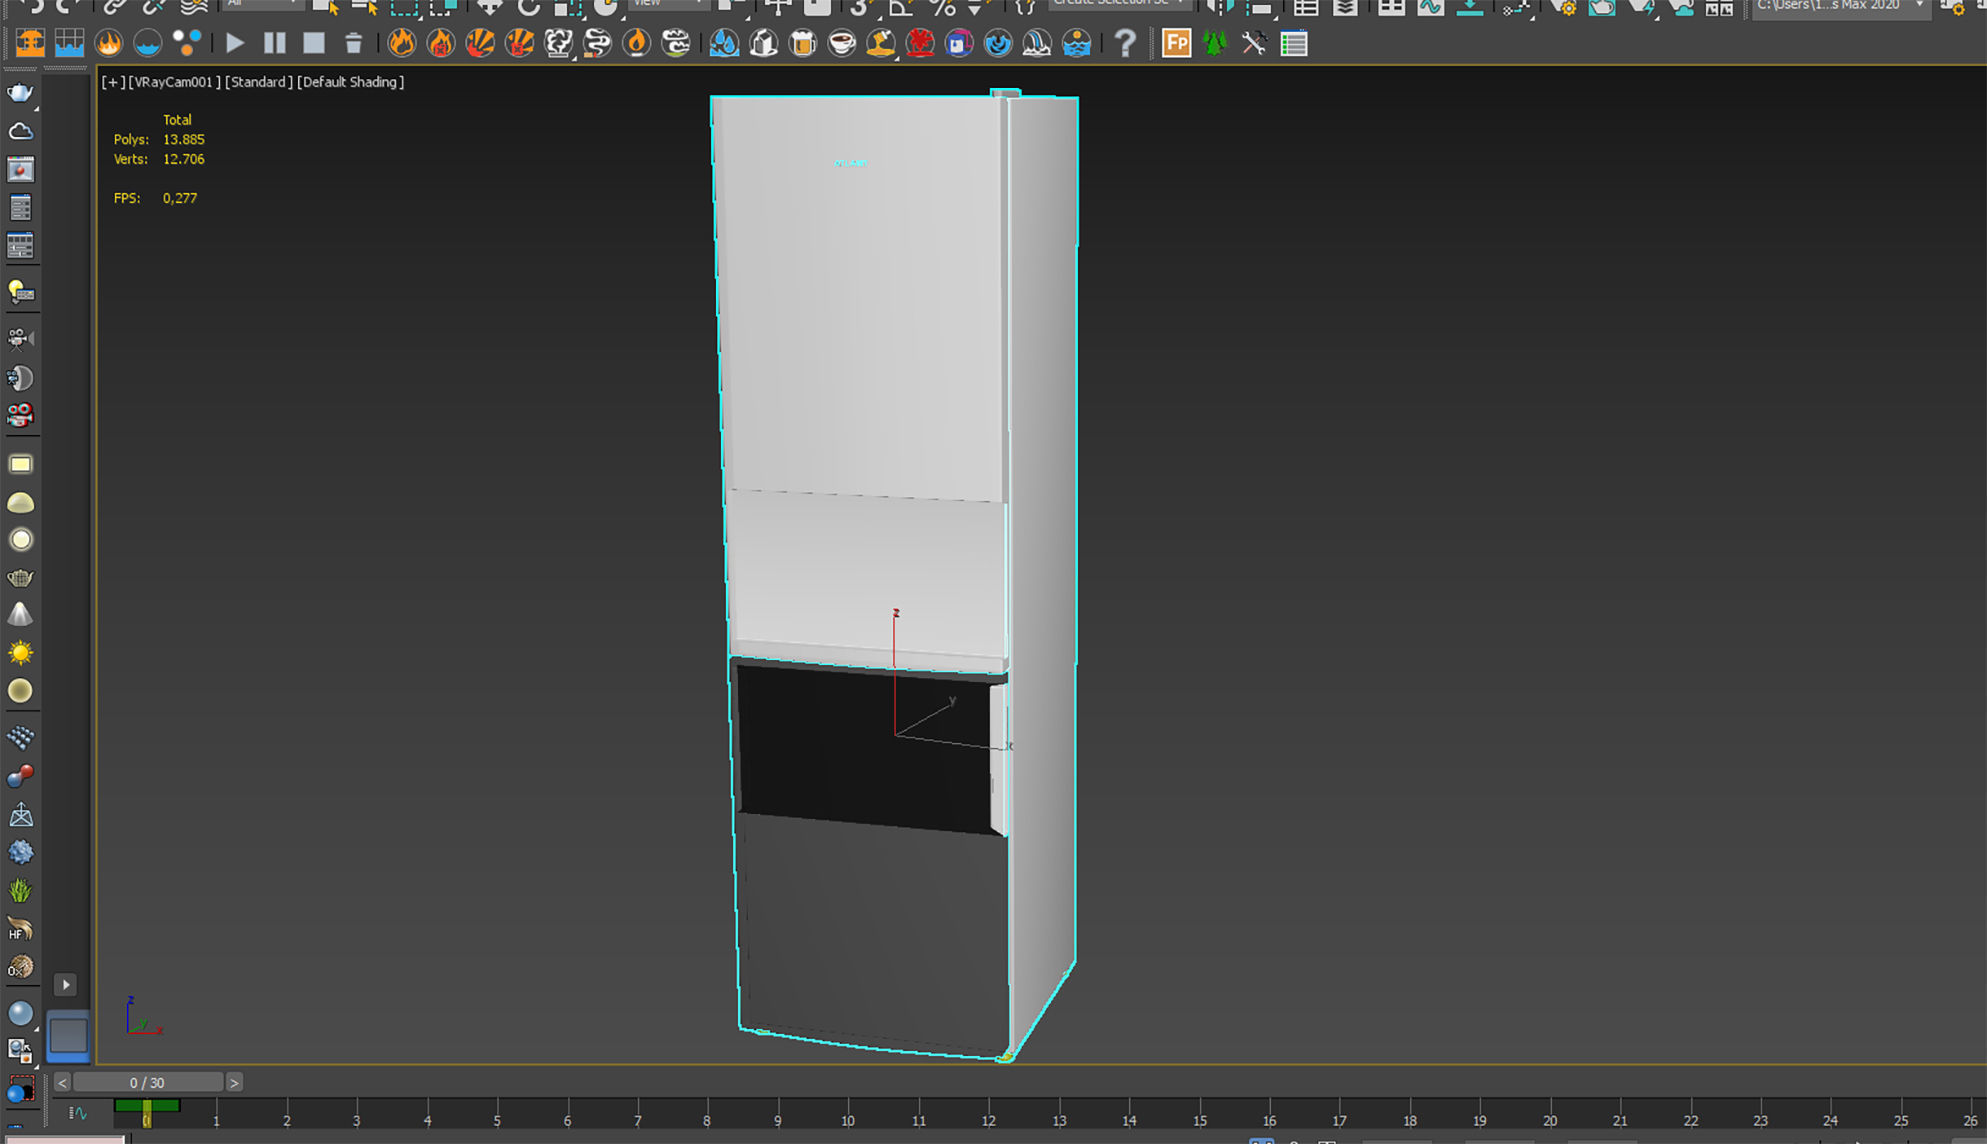
Task: Select the large smoke preset icon
Action: coord(559,43)
